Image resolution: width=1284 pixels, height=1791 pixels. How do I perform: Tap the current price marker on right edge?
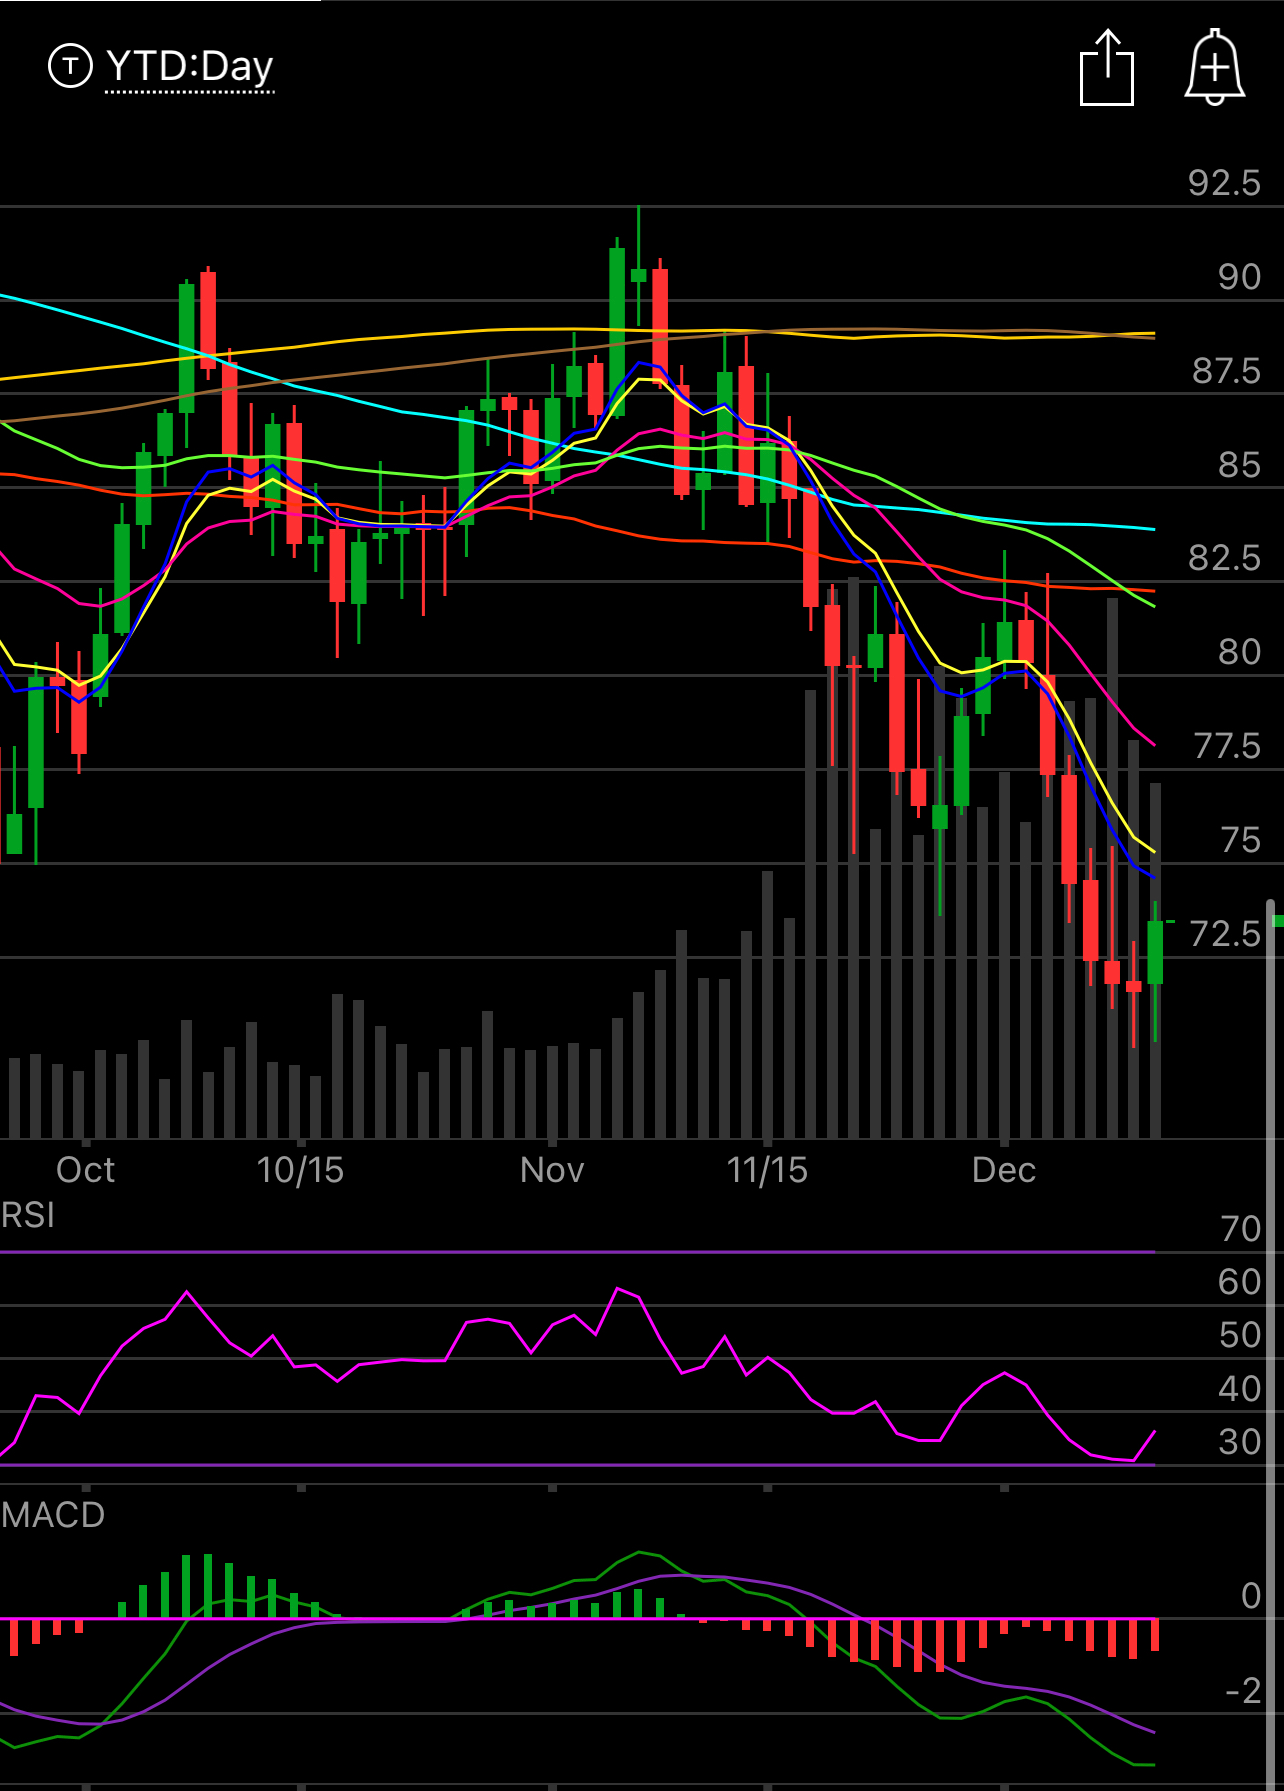pyautogui.click(x=1276, y=921)
